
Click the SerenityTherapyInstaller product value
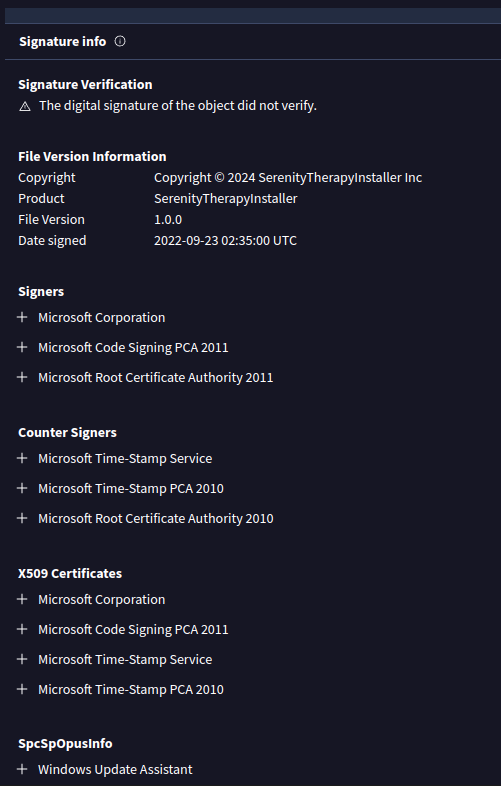226,199
